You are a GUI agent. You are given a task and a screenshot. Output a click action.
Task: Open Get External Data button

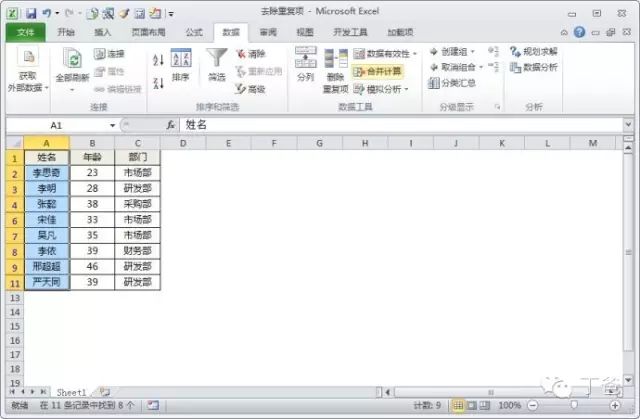(x=28, y=69)
